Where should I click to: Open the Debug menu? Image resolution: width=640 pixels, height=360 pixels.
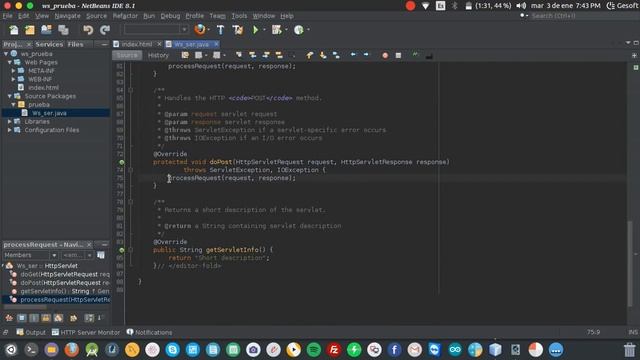(170, 16)
